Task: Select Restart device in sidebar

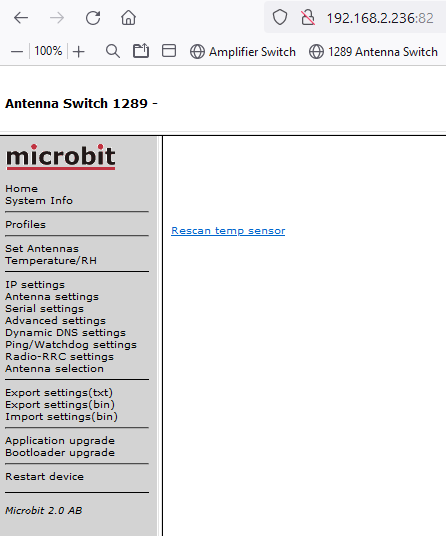Action: click(x=44, y=477)
